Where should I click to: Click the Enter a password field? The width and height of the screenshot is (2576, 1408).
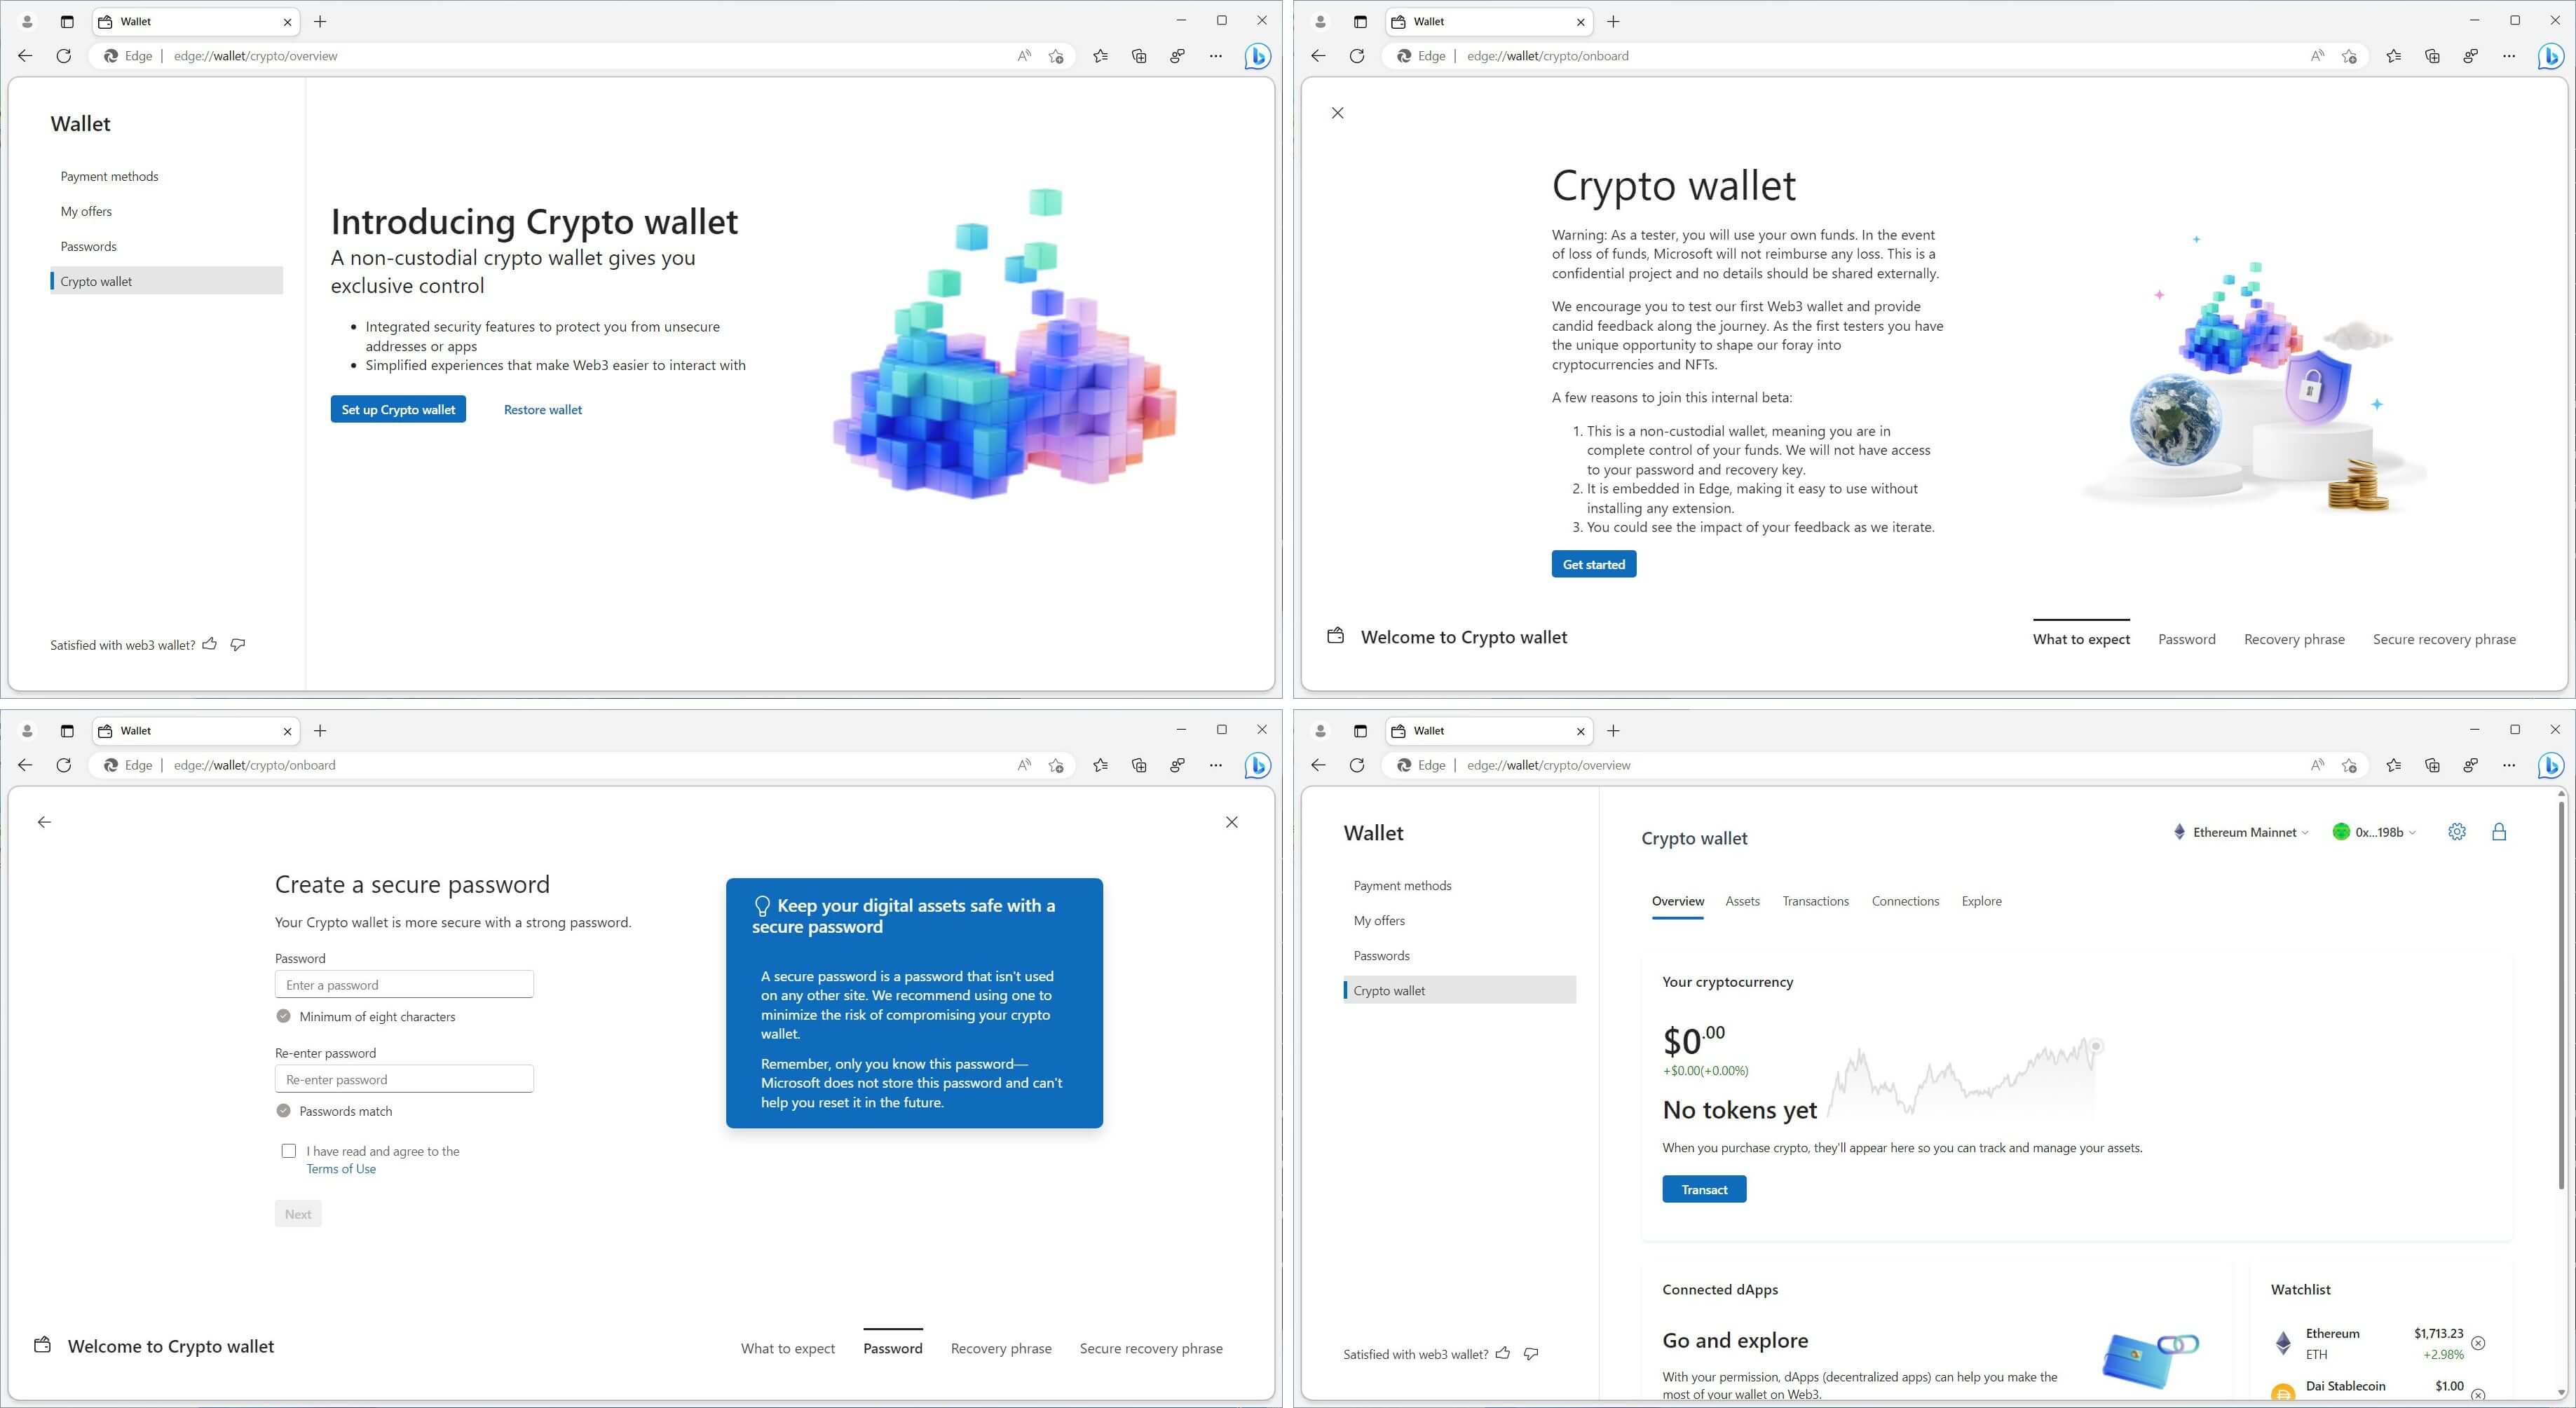coord(404,984)
